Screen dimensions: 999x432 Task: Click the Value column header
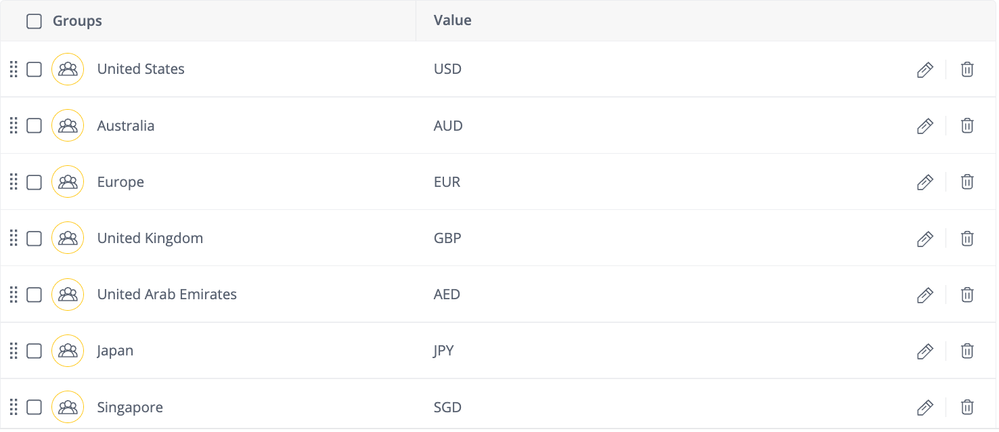click(x=452, y=21)
